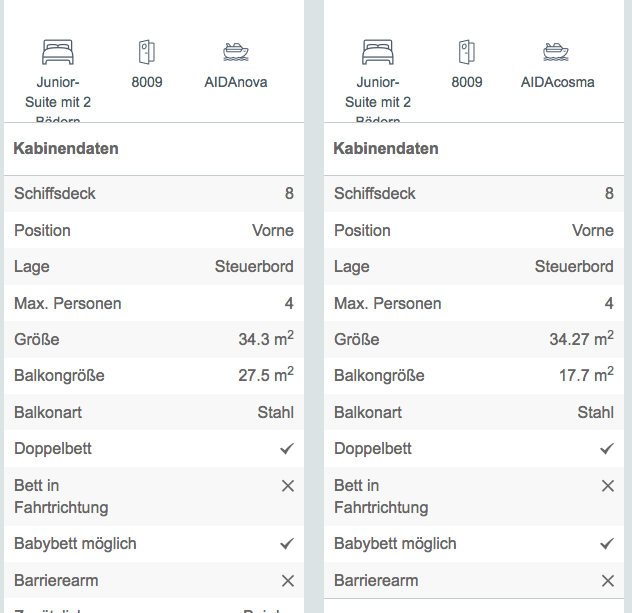Click the bed icon in the AIDAnova card

(x=58, y=51)
